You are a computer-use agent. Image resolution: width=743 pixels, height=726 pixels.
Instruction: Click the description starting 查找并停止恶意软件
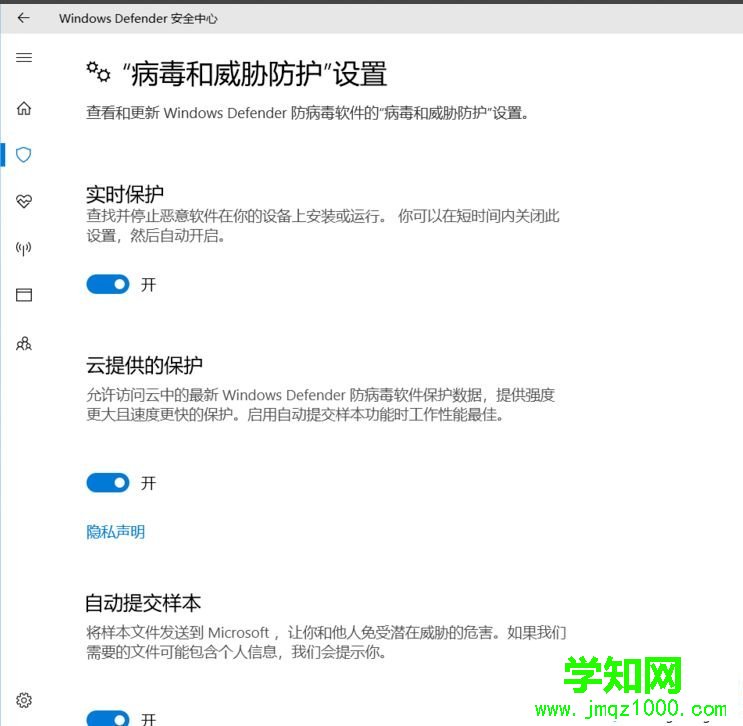click(x=323, y=226)
